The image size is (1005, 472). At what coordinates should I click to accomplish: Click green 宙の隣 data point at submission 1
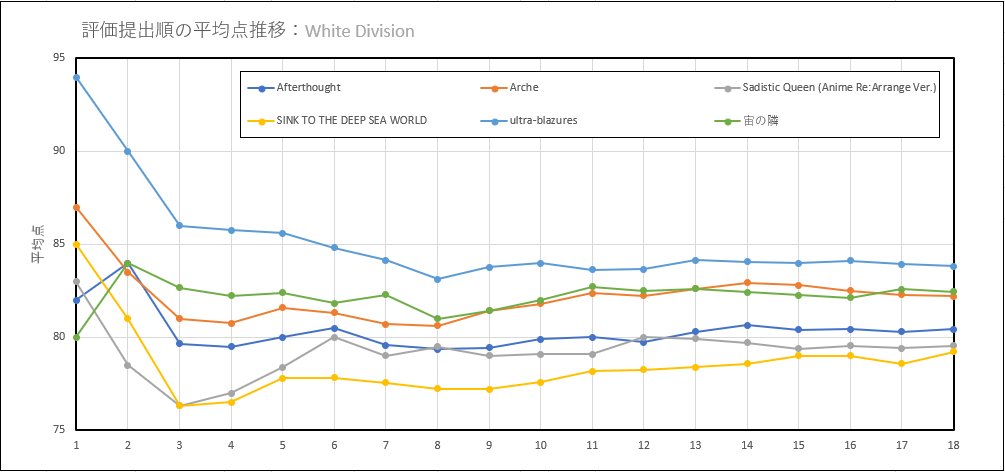click(76, 337)
